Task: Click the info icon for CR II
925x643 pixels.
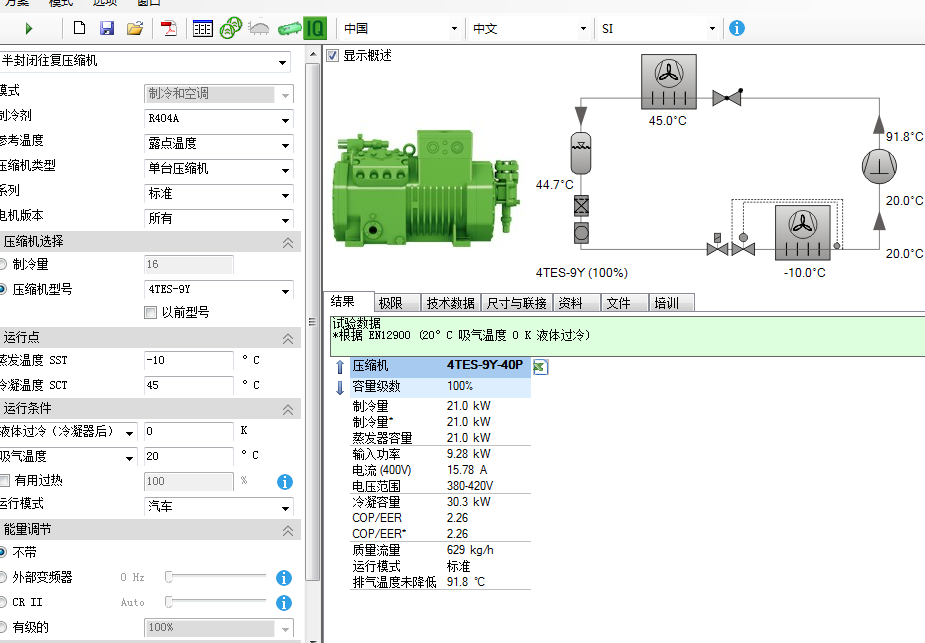Action: click(284, 603)
